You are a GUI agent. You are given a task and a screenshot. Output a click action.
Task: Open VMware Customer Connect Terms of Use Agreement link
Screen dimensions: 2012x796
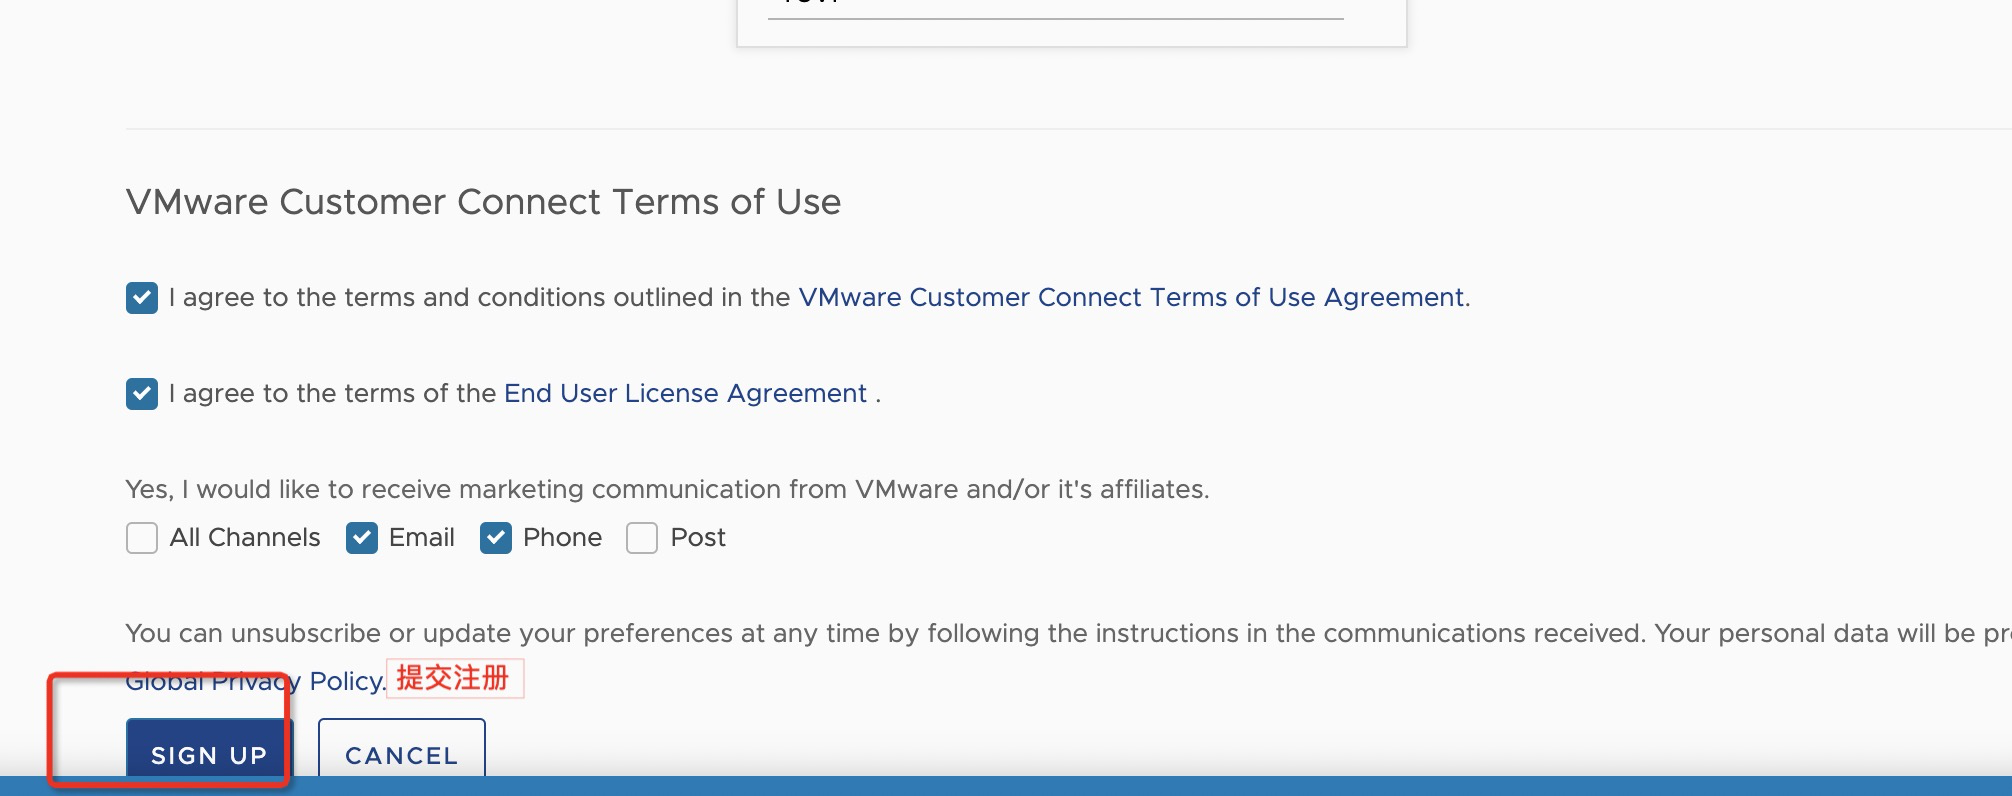click(1132, 298)
